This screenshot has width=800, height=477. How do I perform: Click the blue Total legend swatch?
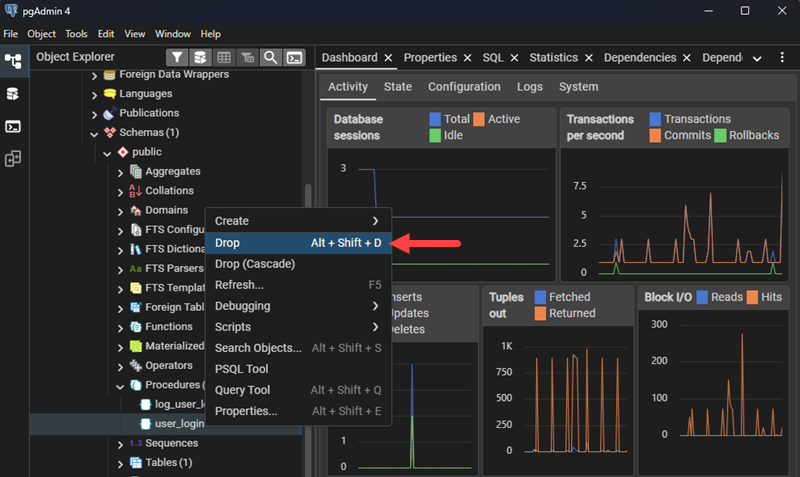coord(435,119)
